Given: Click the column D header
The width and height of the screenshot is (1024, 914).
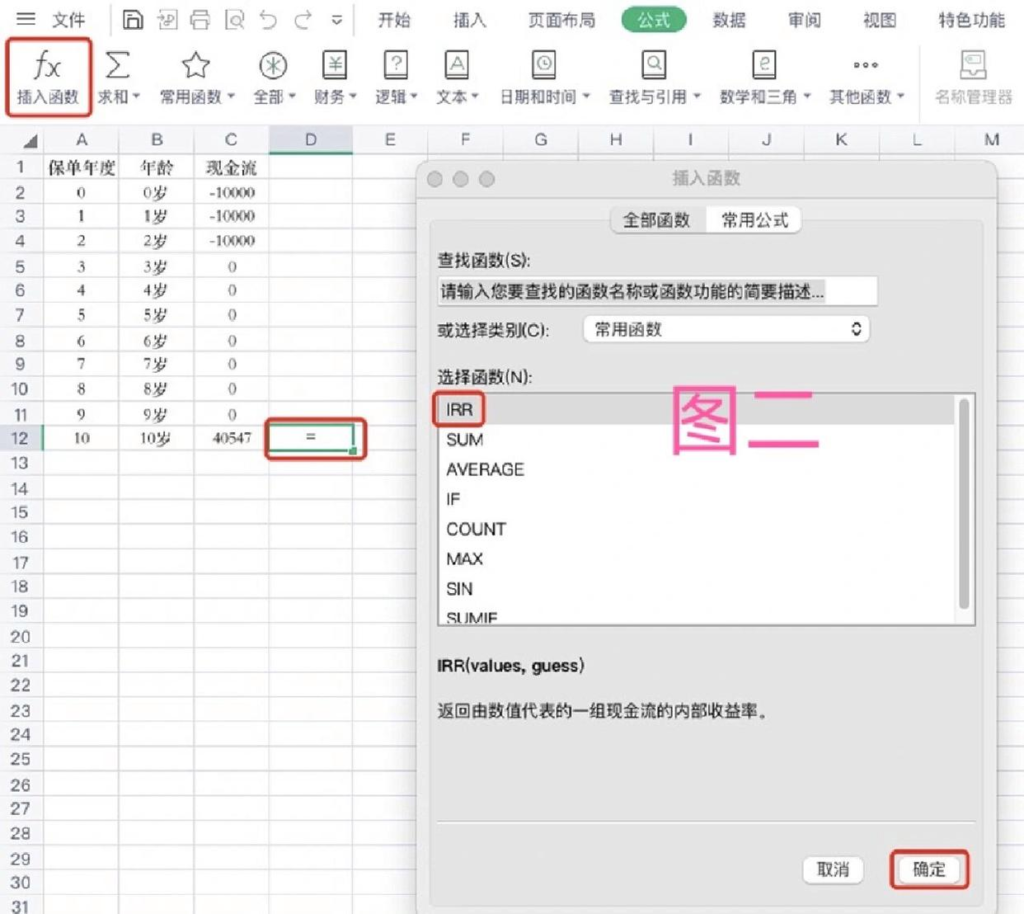Looking at the screenshot, I should click(311, 140).
